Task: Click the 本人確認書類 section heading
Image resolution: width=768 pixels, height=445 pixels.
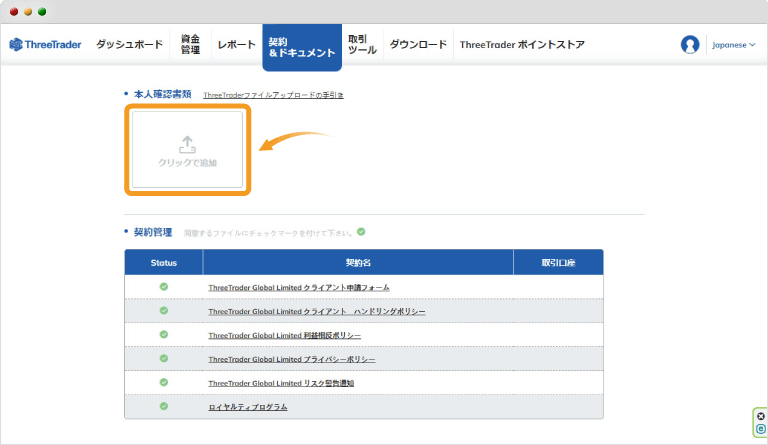Action: click(x=163, y=94)
